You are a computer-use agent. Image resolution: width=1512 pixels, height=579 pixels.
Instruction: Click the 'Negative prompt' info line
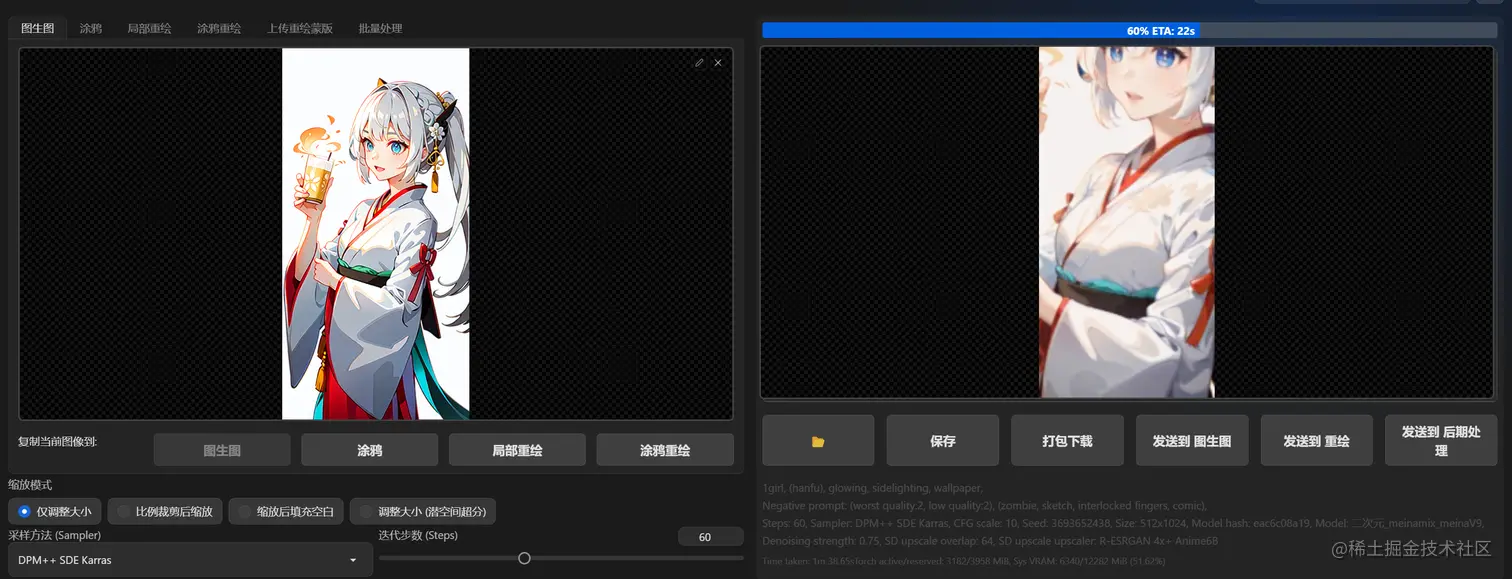[x=985, y=506]
